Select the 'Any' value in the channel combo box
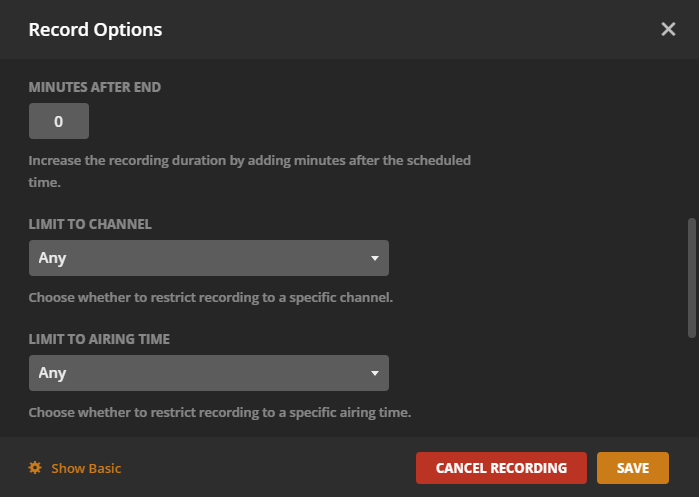699x497 pixels. (x=53, y=258)
